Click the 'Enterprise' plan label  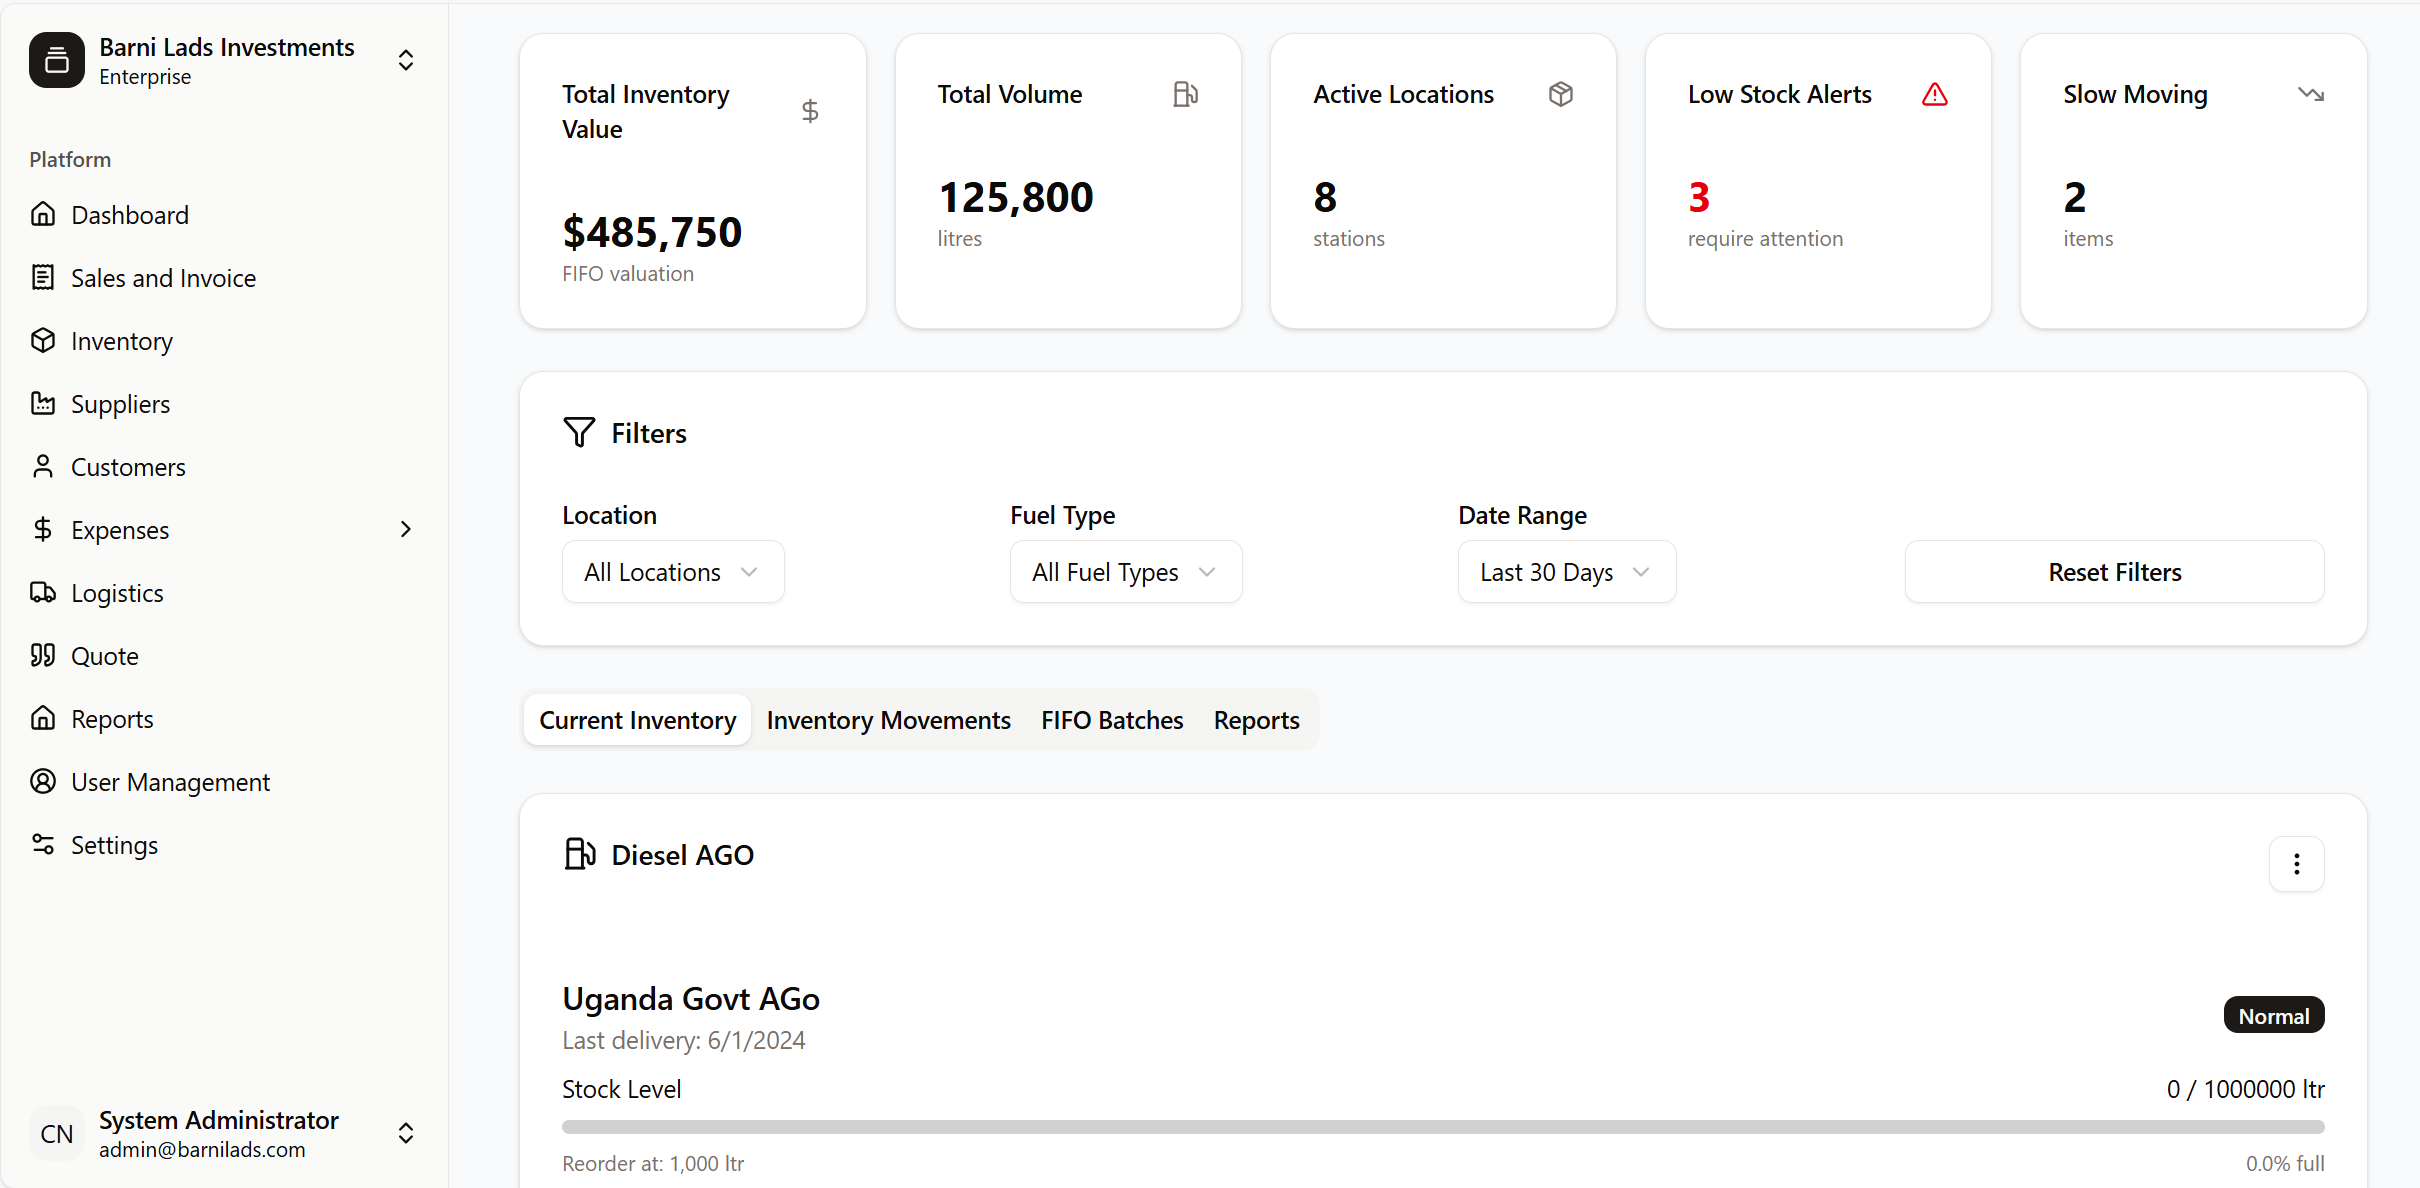(145, 77)
